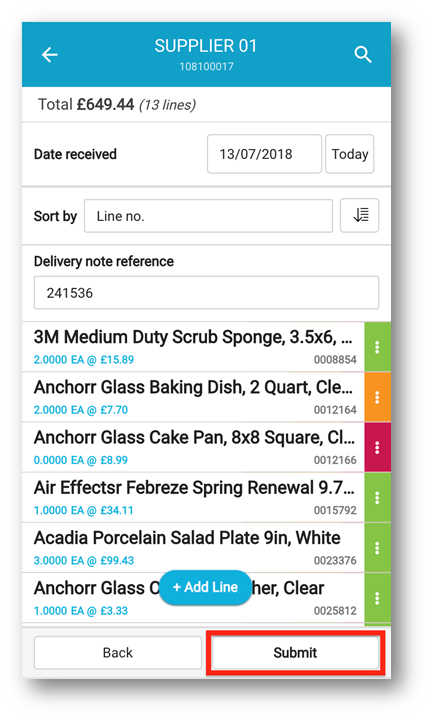This screenshot has width=433, height=721.
Task: Open options menu for 3M Scrub Sponge line
Action: tap(377, 347)
